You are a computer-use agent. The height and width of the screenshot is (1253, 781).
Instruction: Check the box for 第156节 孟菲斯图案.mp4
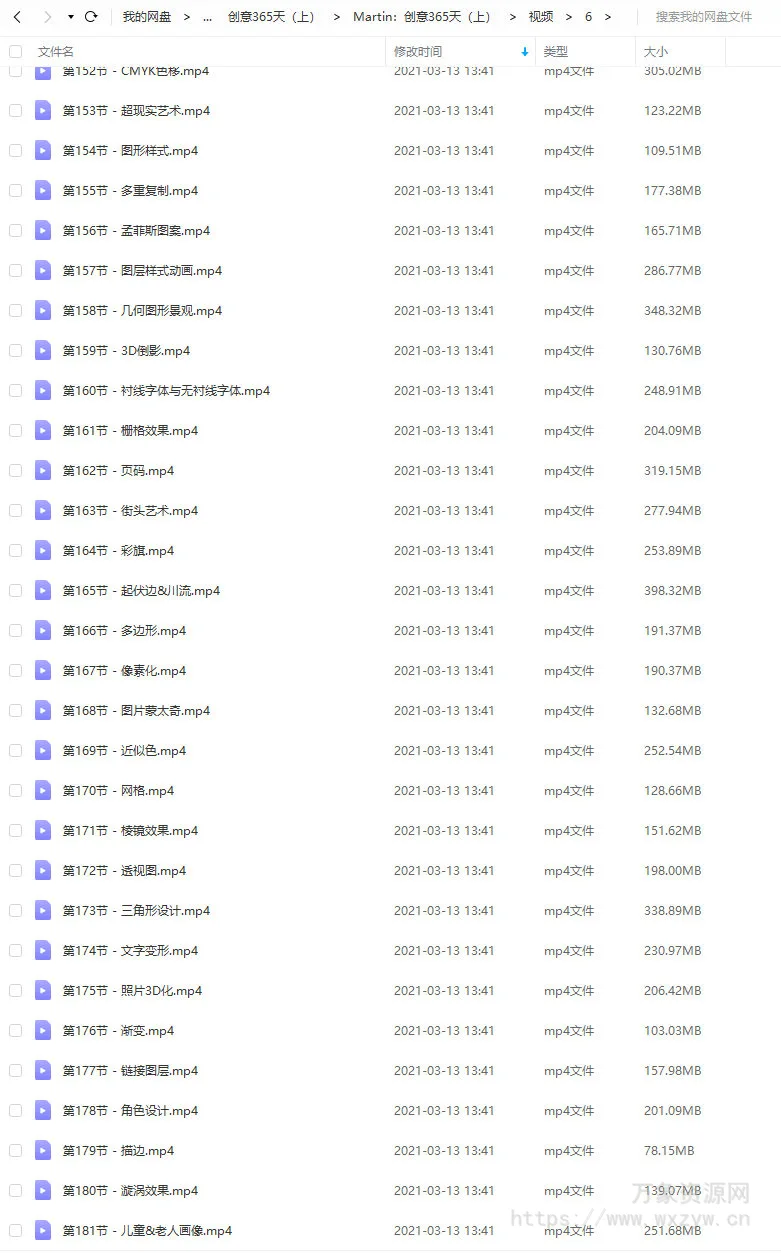click(x=15, y=230)
